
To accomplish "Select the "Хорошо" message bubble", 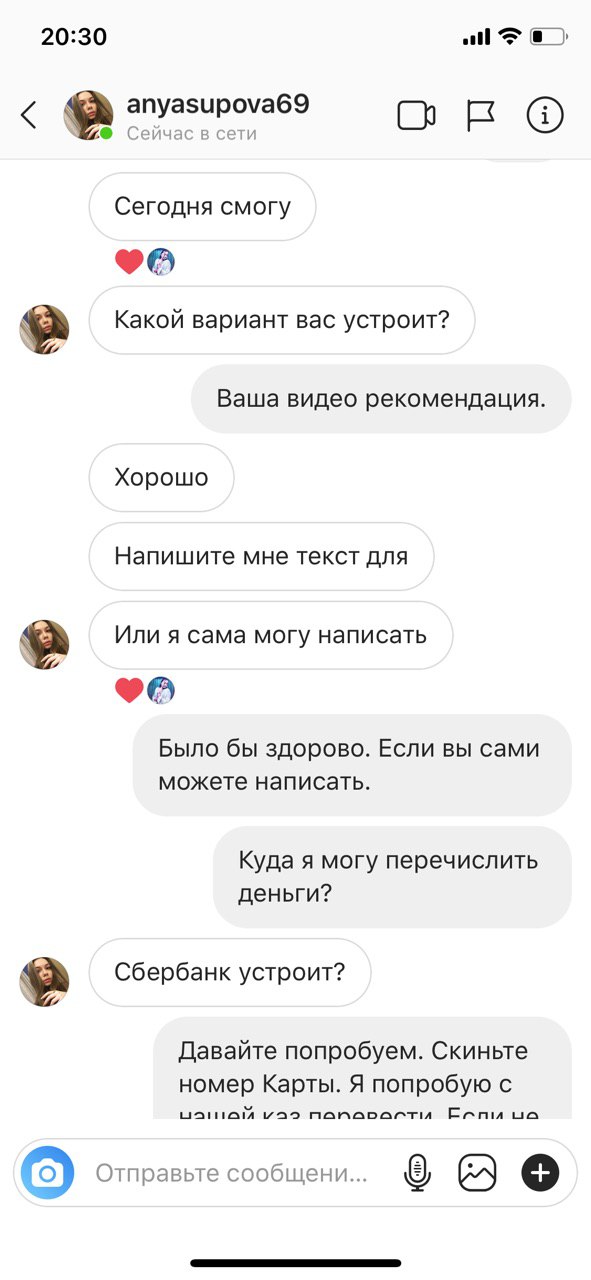I will coord(162,477).
